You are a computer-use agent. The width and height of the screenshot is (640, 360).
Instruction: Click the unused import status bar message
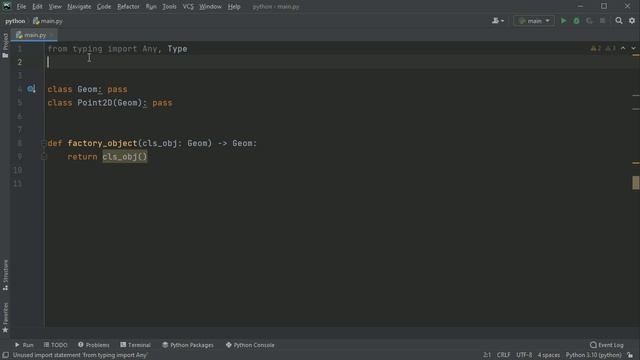coord(80,355)
